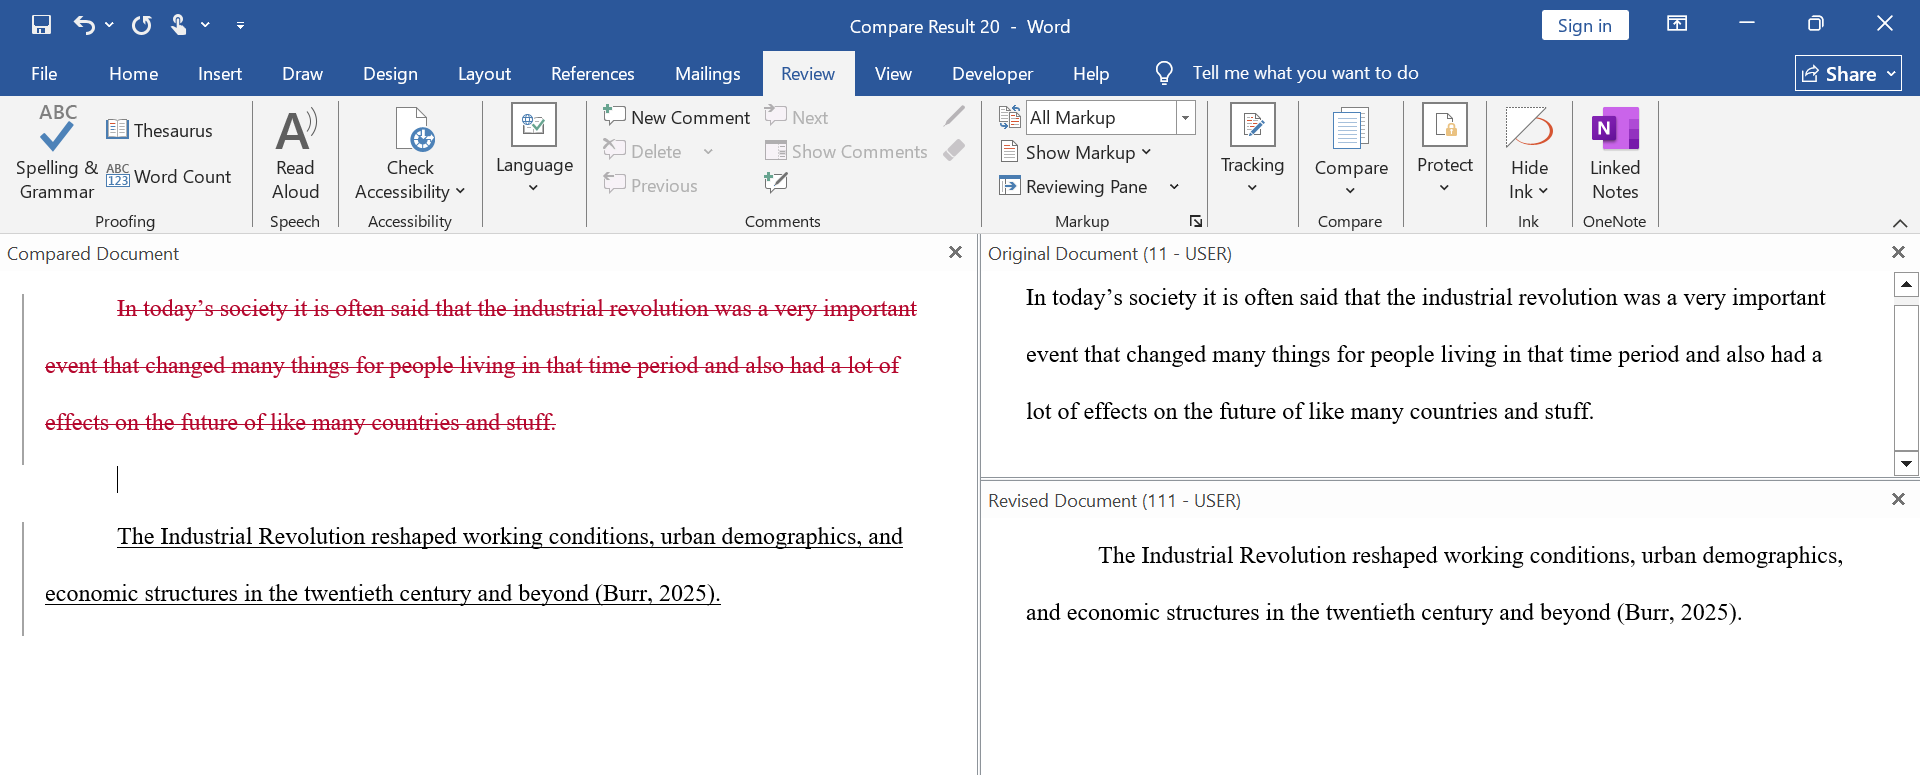This screenshot has width=1920, height=775.
Task: Toggle the Reviewing Pane button
Action: pyautogui.click(x=1074, y=186)
